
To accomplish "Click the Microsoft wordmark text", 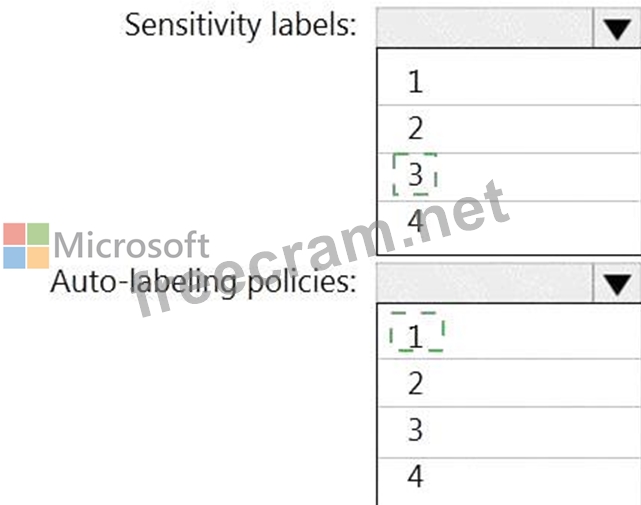I will pos(131,245).
